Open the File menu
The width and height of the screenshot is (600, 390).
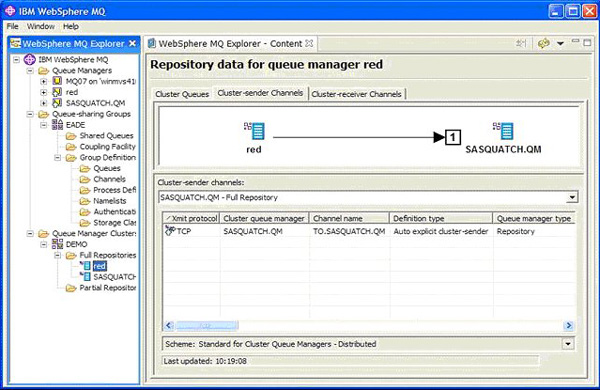12,26
